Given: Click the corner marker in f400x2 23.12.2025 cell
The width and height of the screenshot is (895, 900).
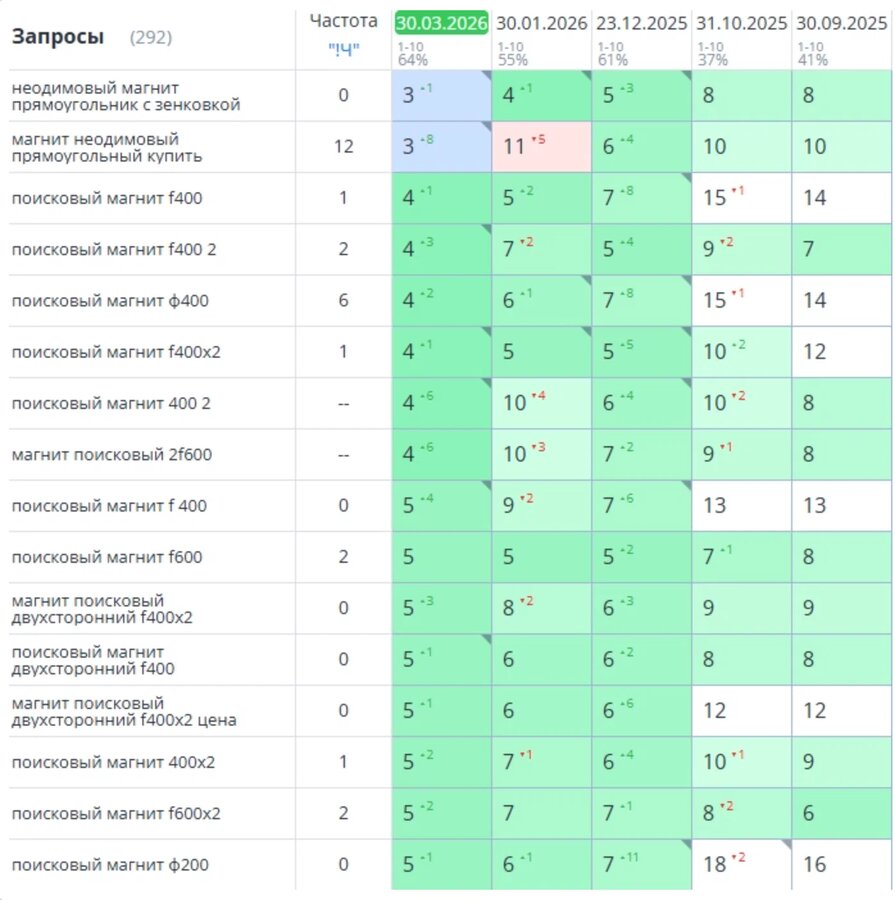Looking at the screenshot, I should pos(687,331).
